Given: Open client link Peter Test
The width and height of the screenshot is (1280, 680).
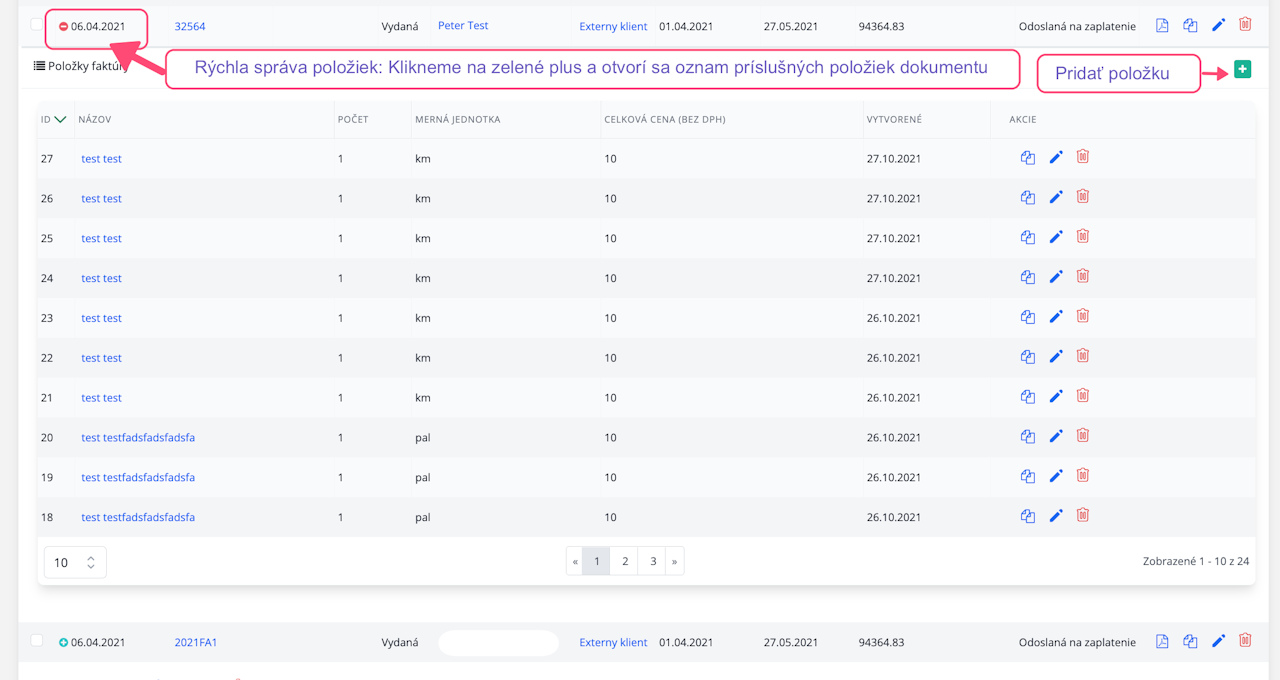Looking at the screenshot, I should tap(463, 26).
